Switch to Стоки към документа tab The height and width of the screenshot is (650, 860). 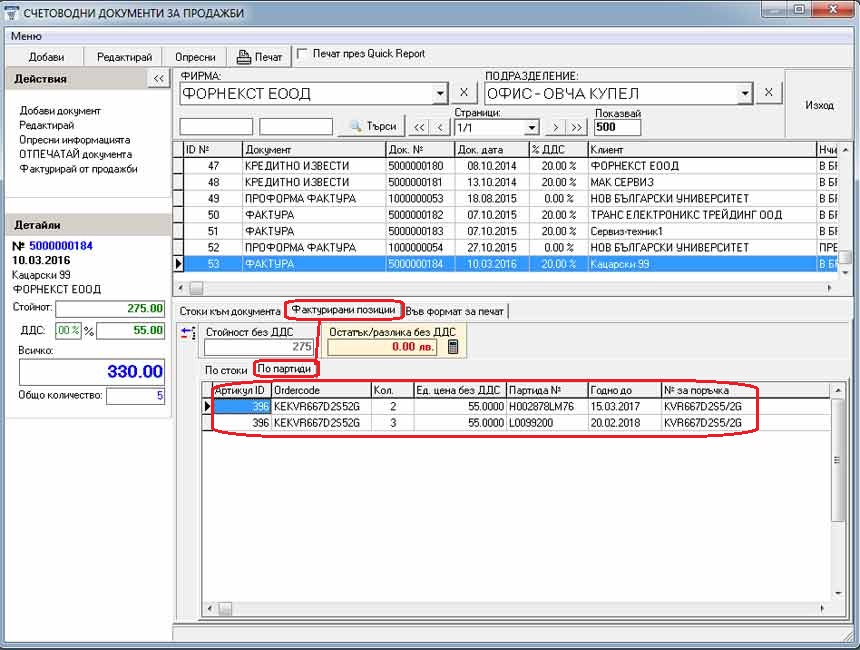pyautogui.click(x=230, y=312)
